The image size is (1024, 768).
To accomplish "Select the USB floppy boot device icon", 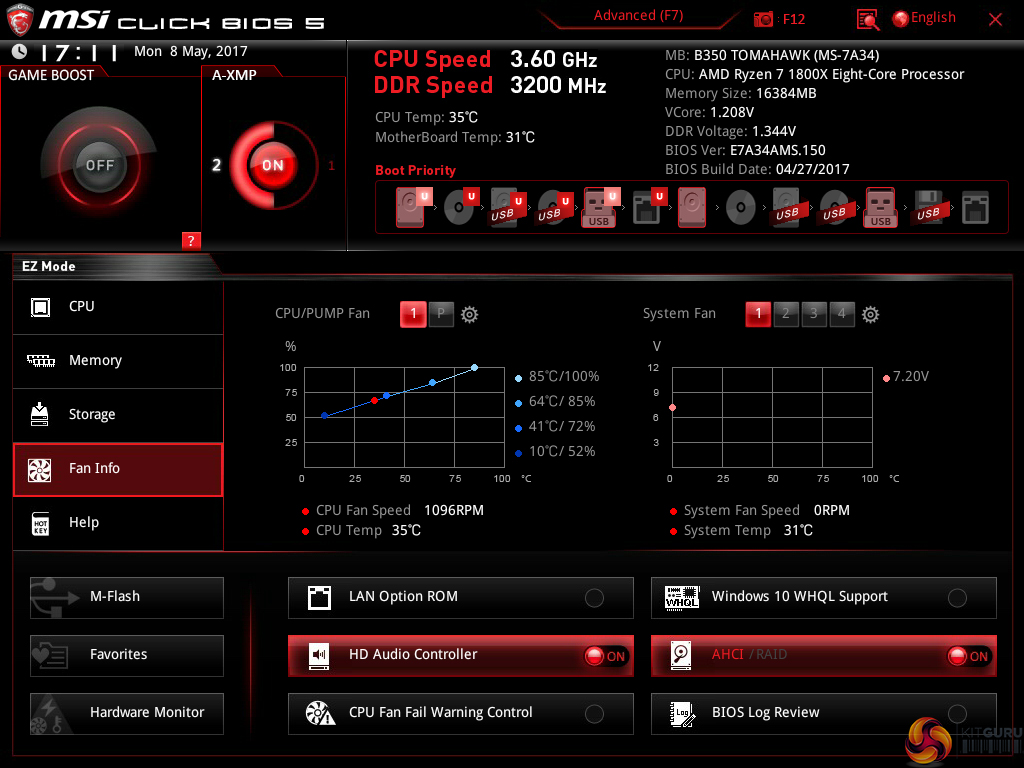I will click(x=928, y=207).
